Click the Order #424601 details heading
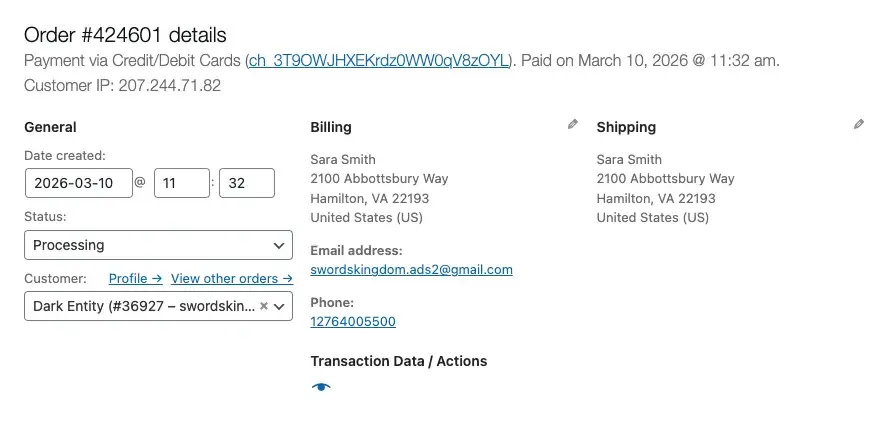 click(x=125, y=36)
